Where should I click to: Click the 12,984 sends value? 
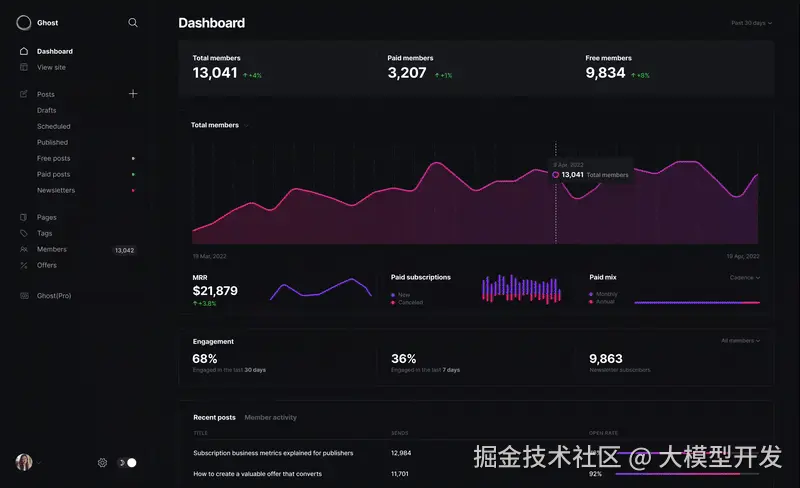click(401, 453)
